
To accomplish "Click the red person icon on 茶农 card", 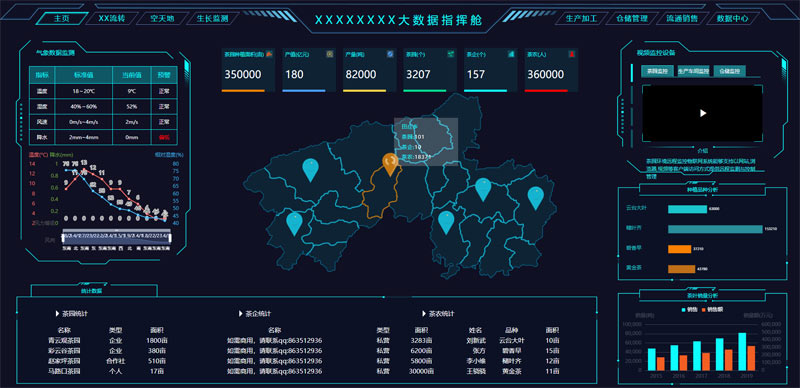I will (x=572, y=53).
